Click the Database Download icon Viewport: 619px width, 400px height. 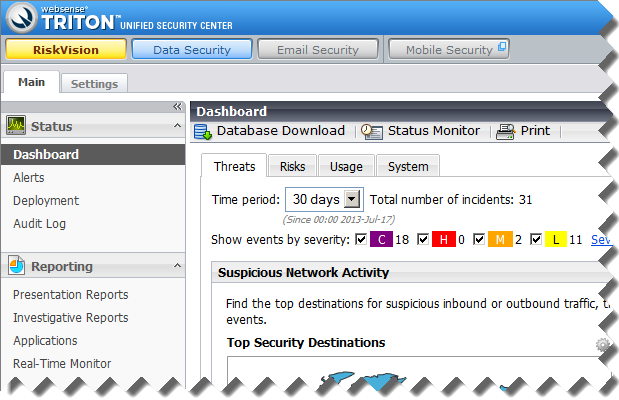coord(203,132)
